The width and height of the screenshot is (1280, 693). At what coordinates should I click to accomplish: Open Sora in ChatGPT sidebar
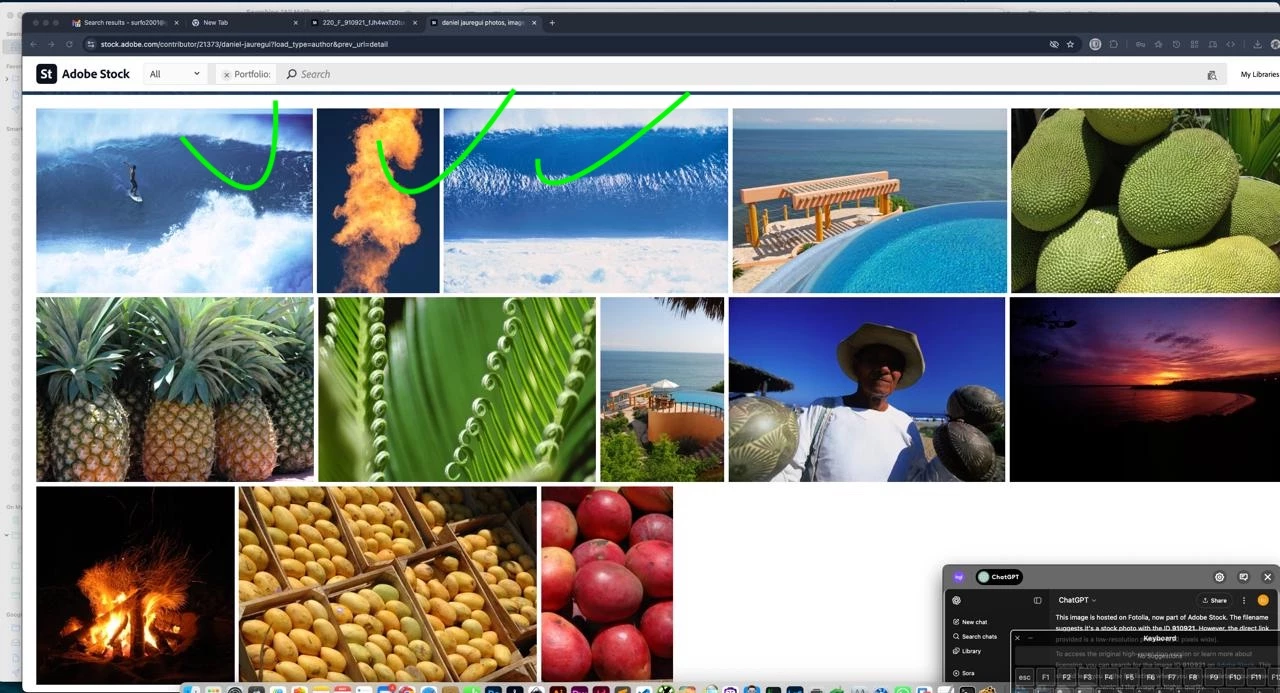point(962,673)
